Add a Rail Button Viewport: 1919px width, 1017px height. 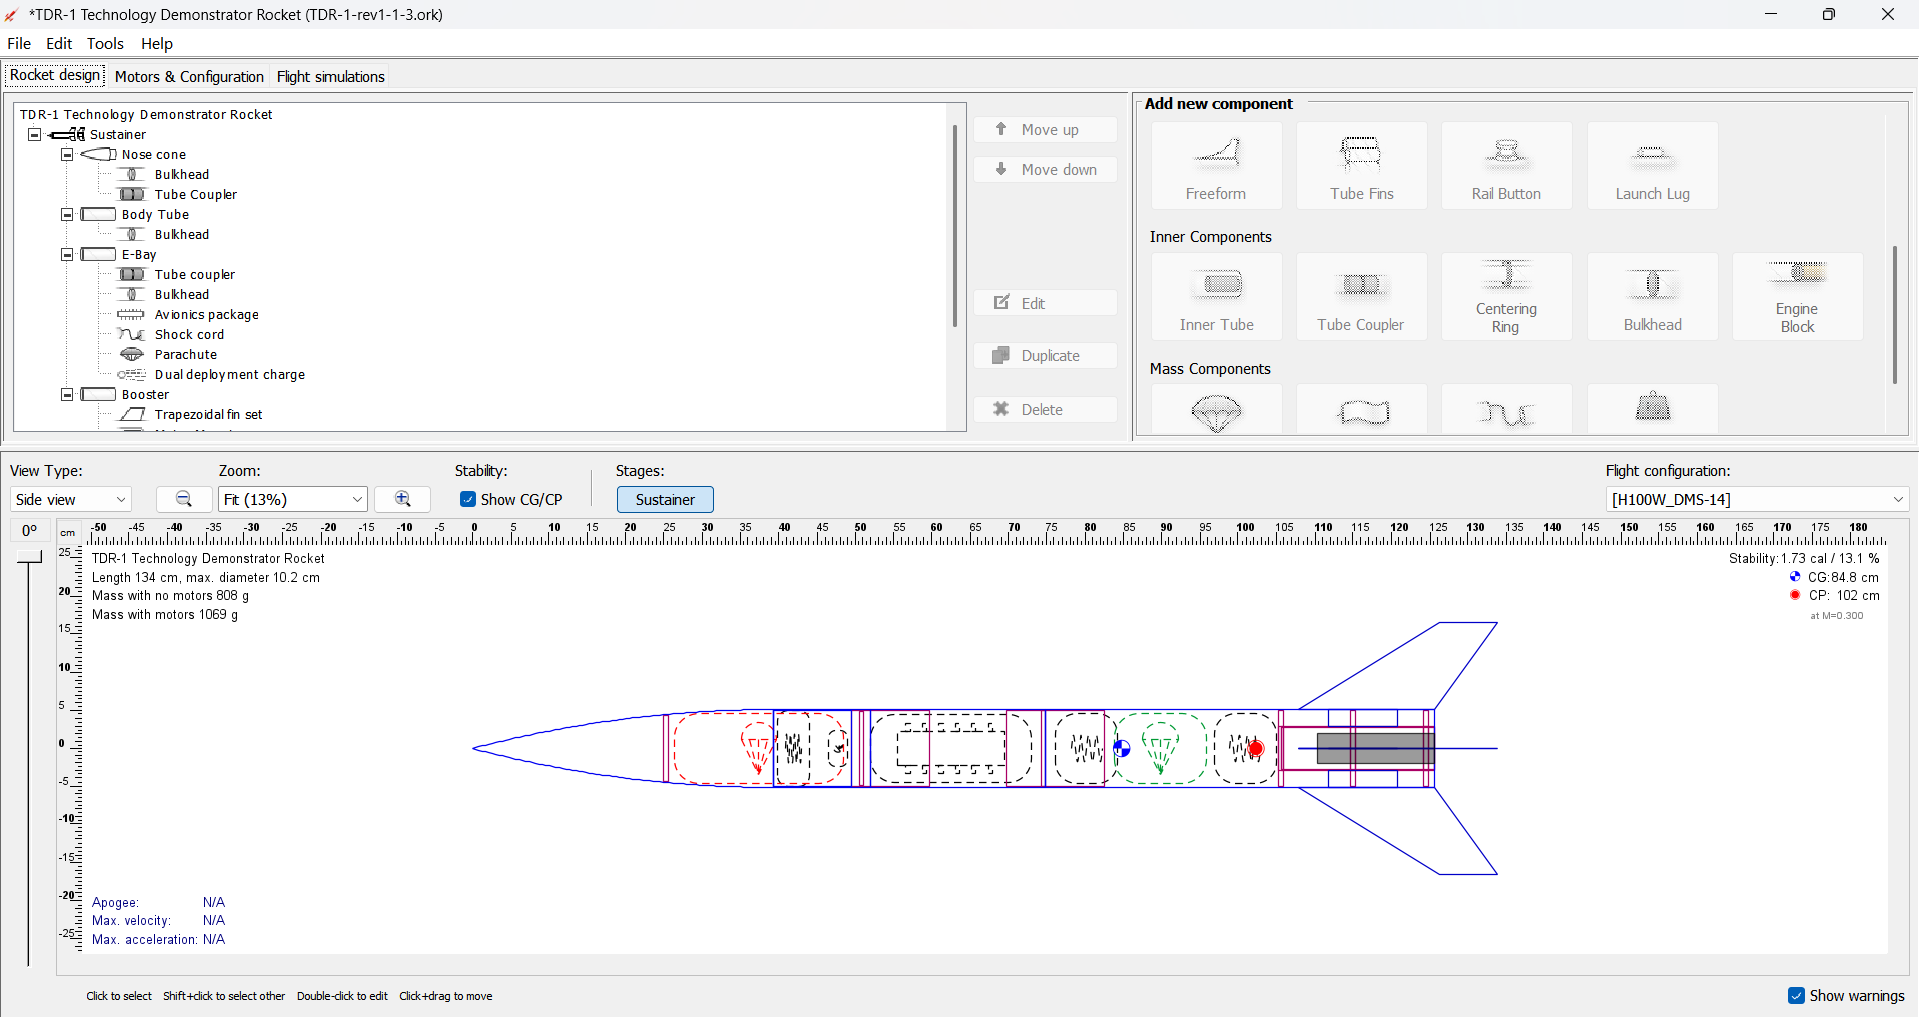tap(1505, 165)
